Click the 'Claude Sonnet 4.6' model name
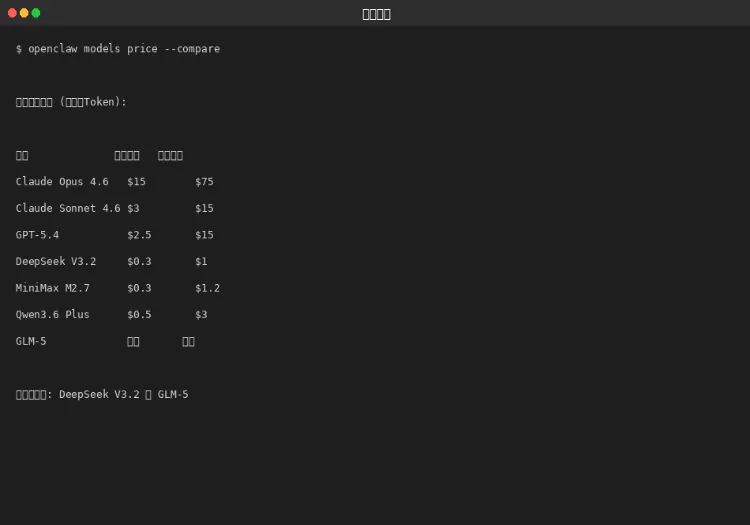Viewport: 750px width, 525px height. point(68,208)
